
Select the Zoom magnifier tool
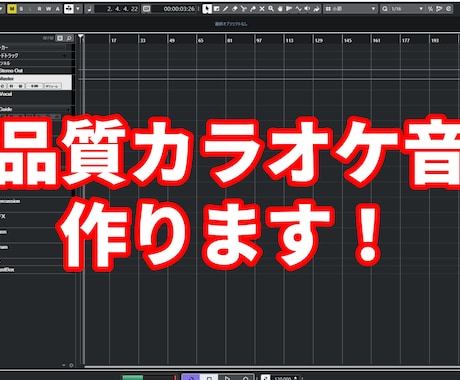pyautogui.click(x=271, y=9)
